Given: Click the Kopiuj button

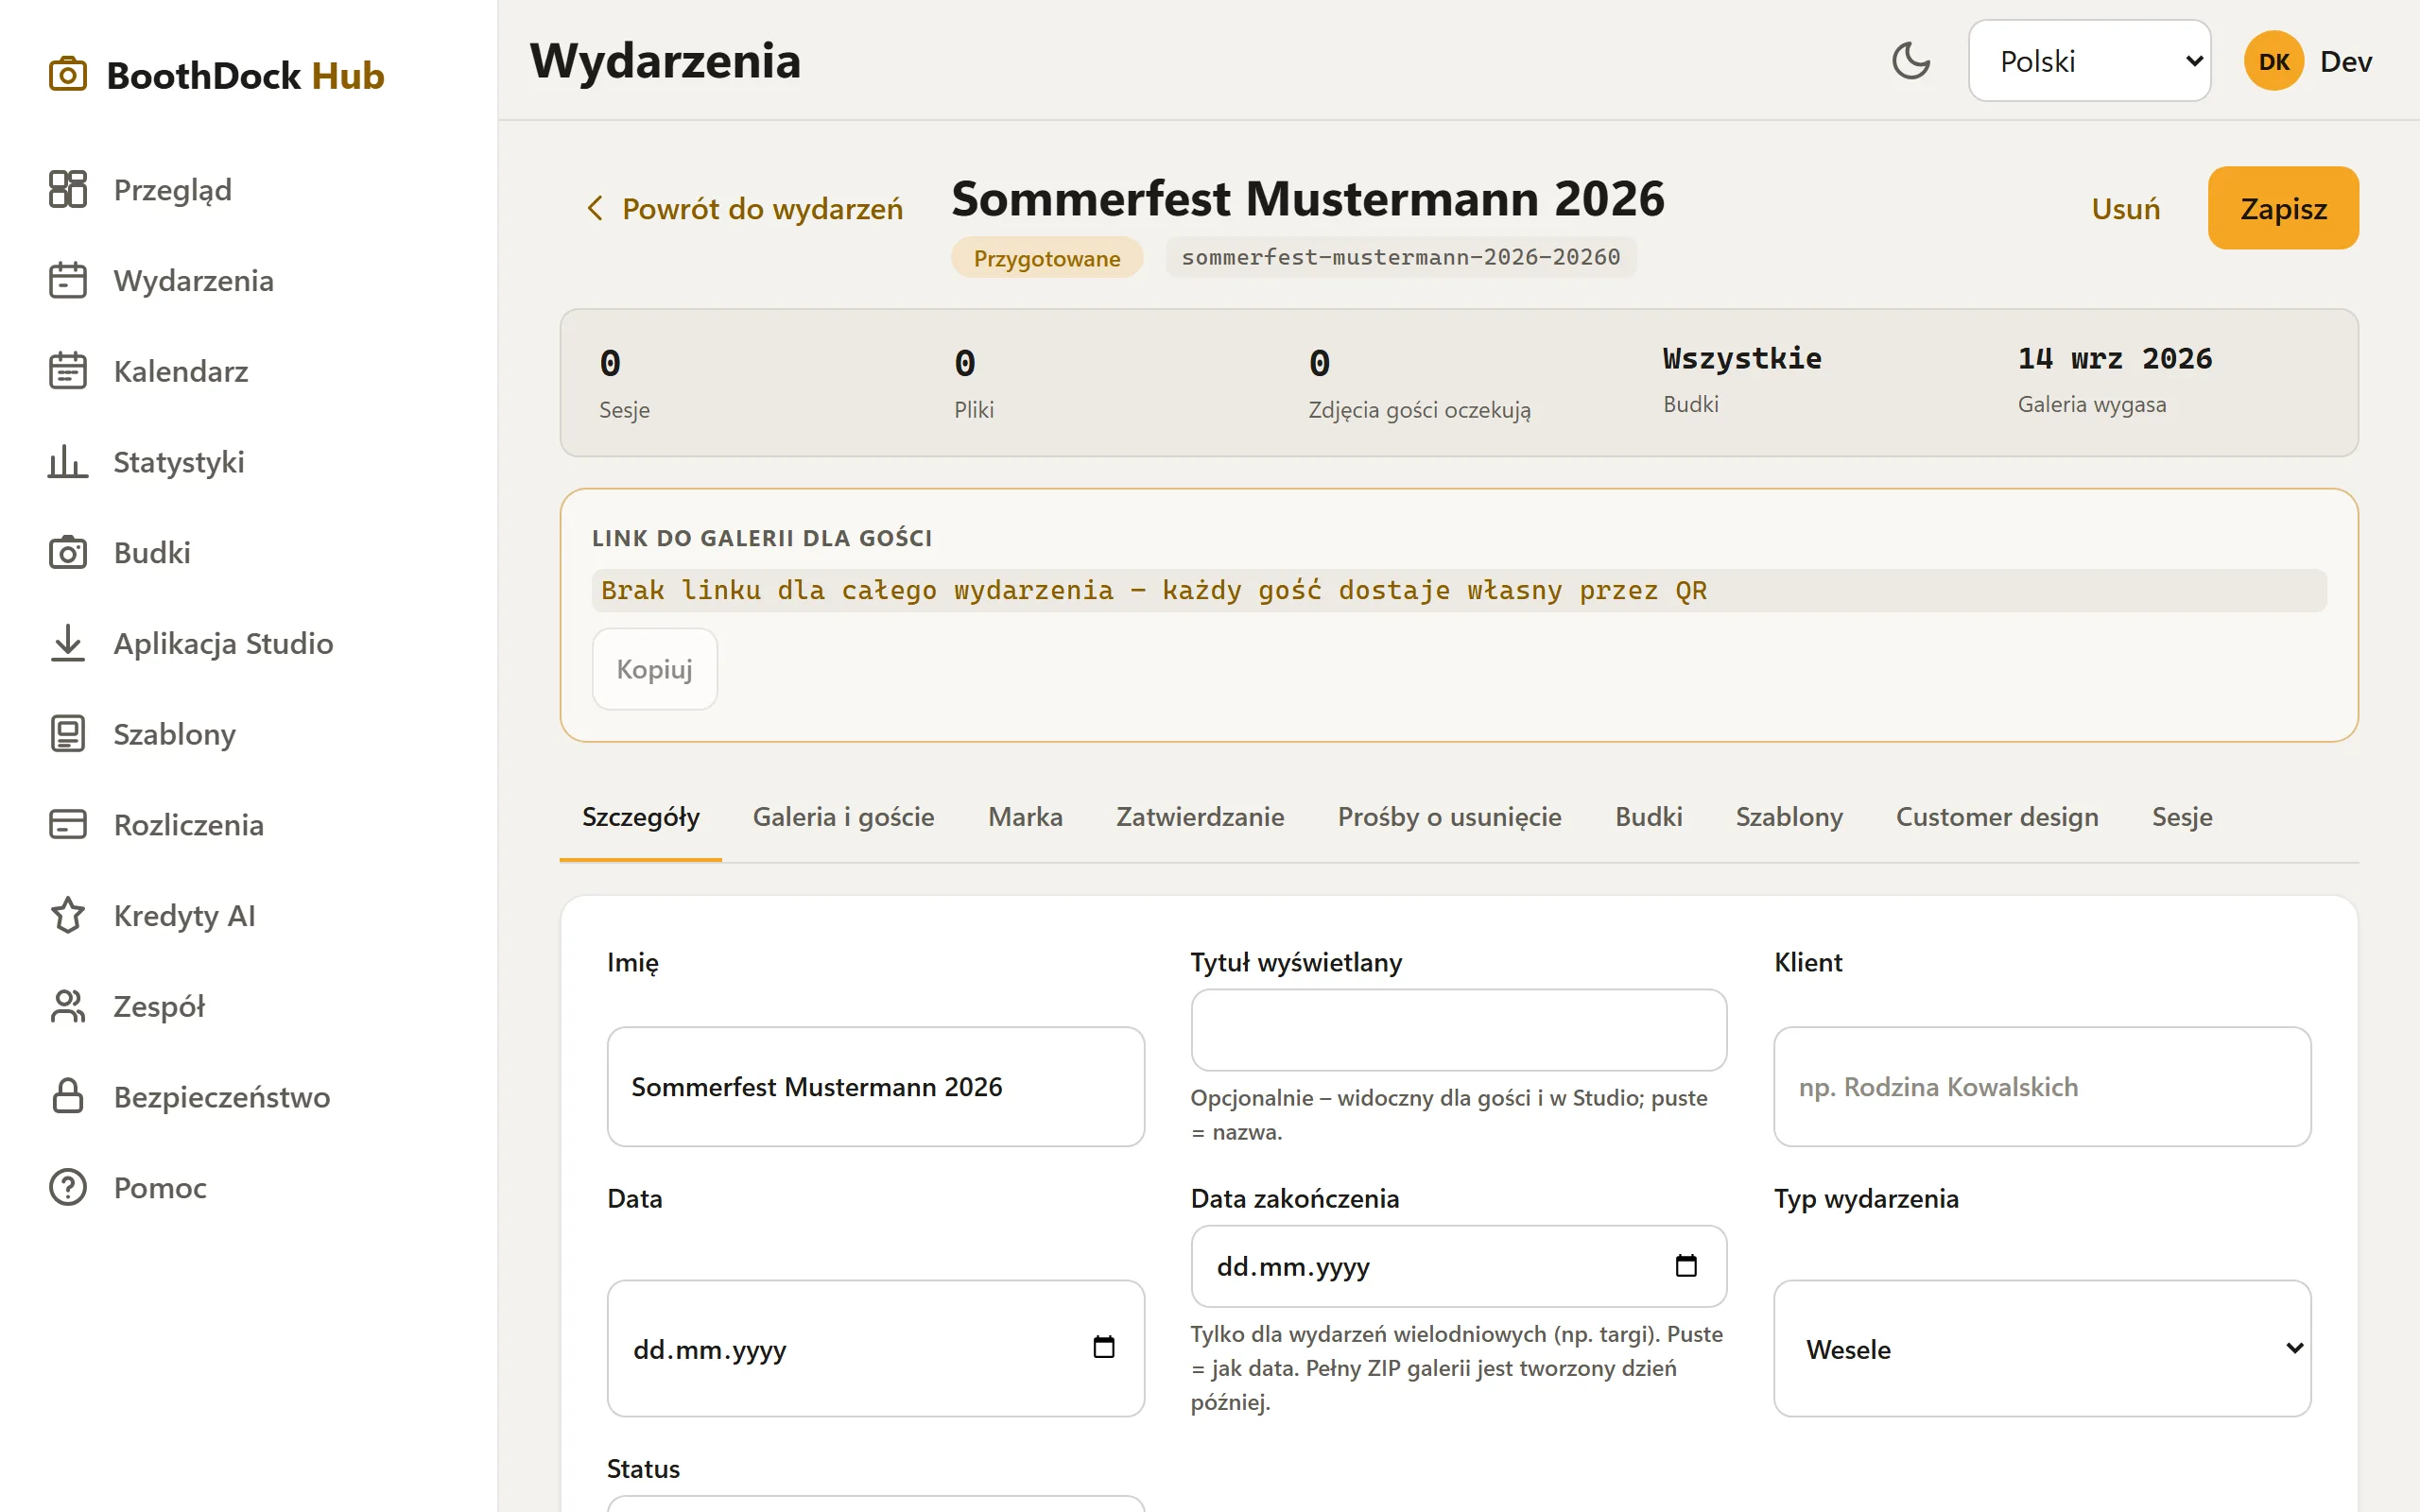Looking at the screenshot, I should click(x=654, y=669).
